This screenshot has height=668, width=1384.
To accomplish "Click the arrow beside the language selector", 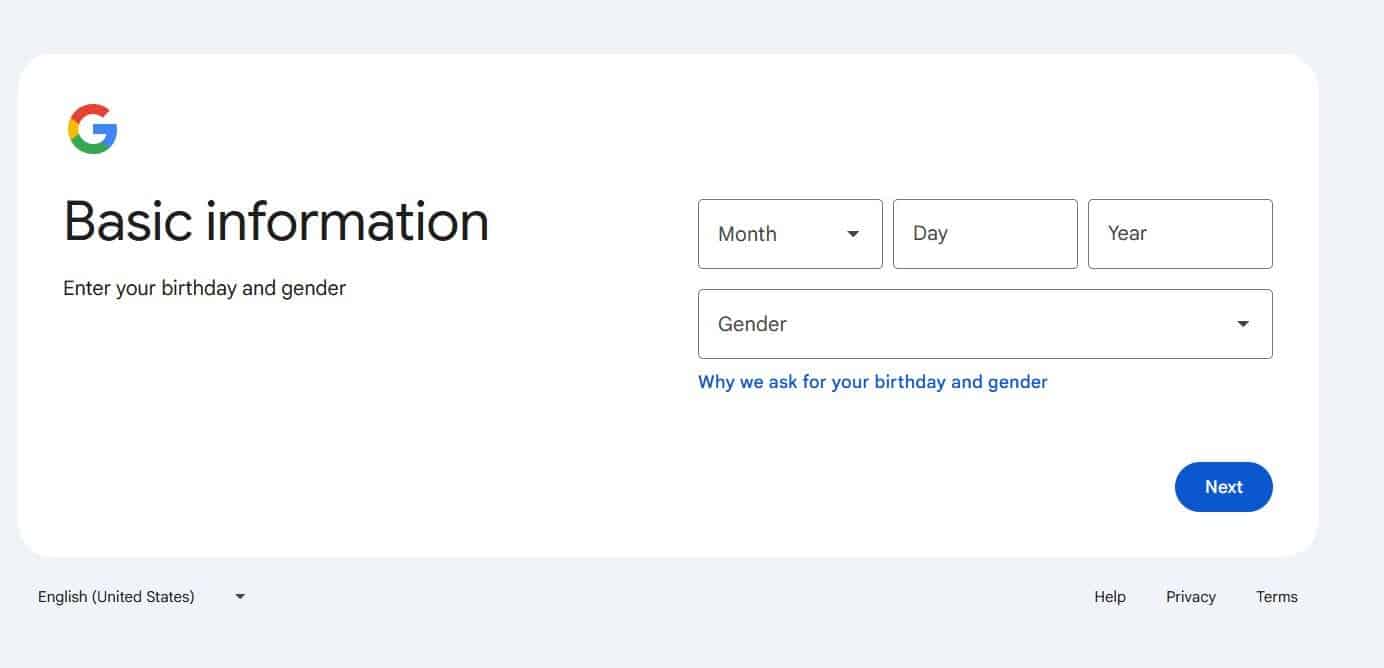I will (240, 597).
